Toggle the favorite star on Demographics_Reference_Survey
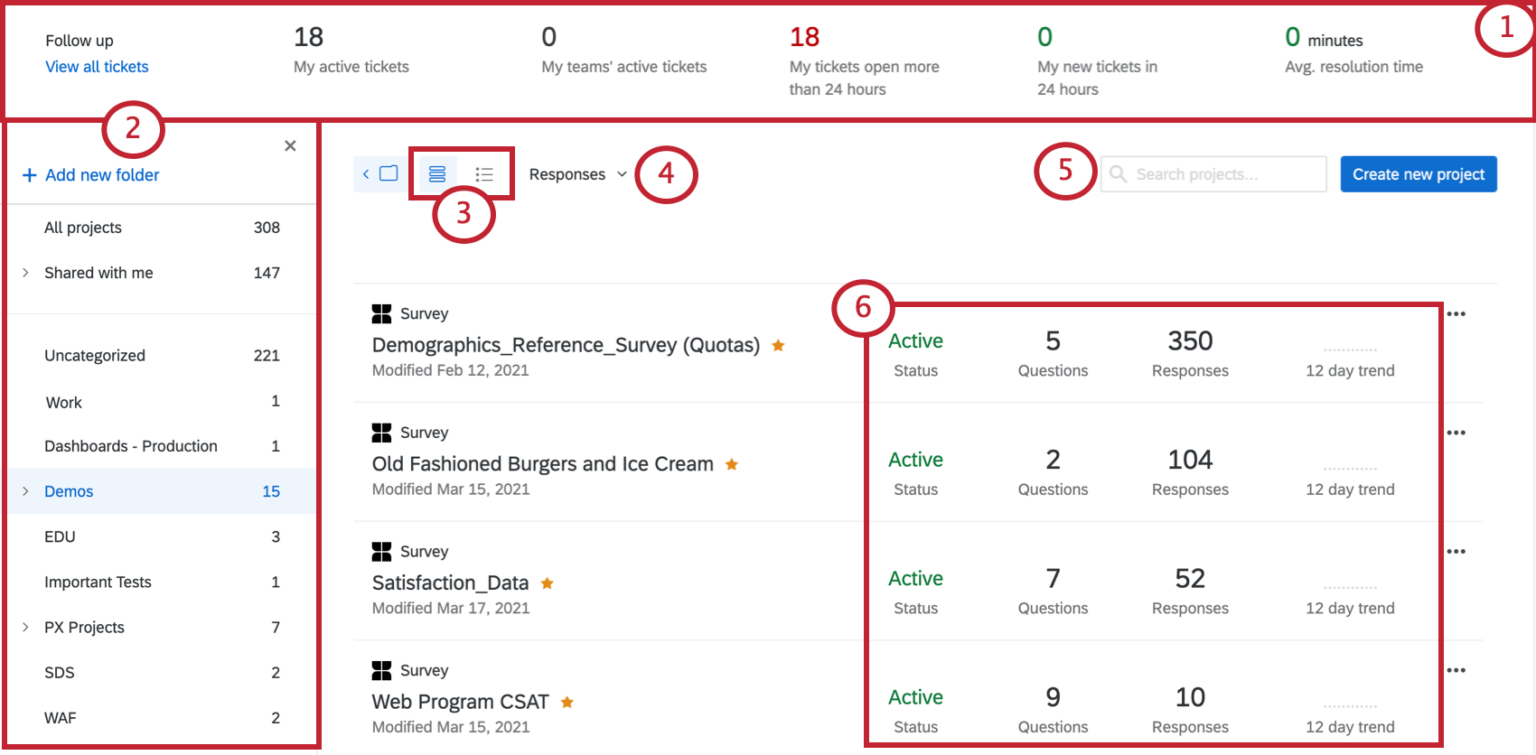1536x755 pixels. (x=778, y=344)
